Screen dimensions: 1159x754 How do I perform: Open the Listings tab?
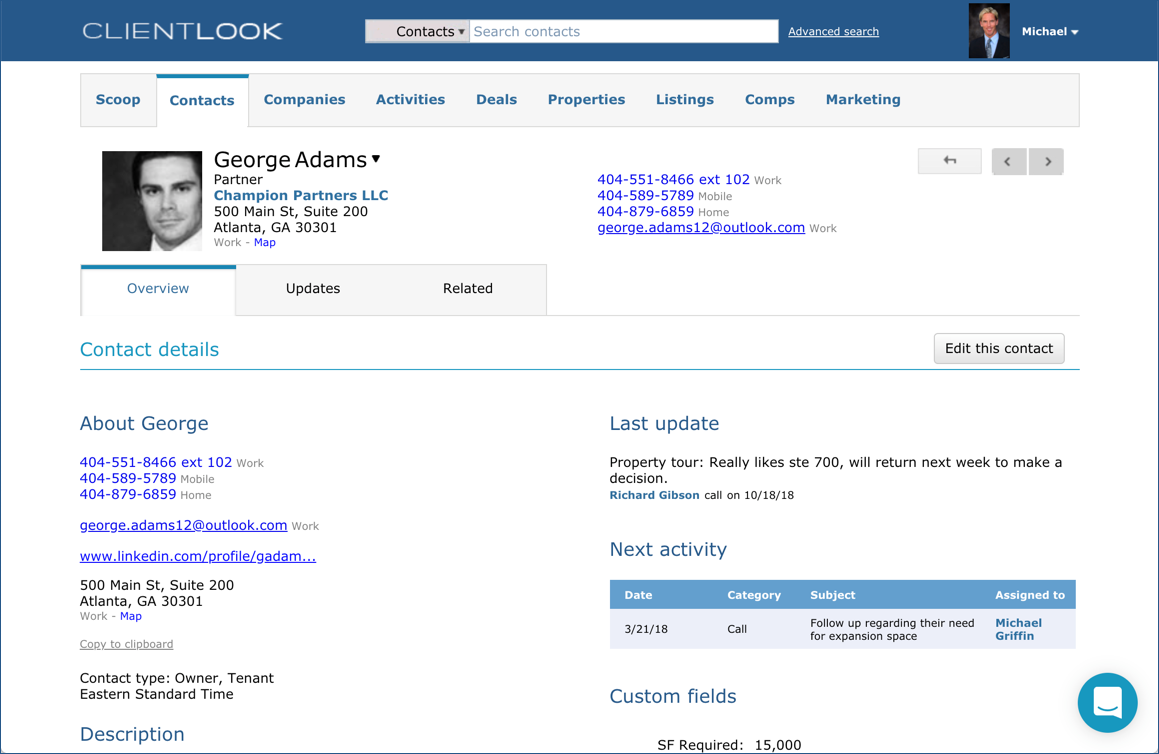coord(684,100)
